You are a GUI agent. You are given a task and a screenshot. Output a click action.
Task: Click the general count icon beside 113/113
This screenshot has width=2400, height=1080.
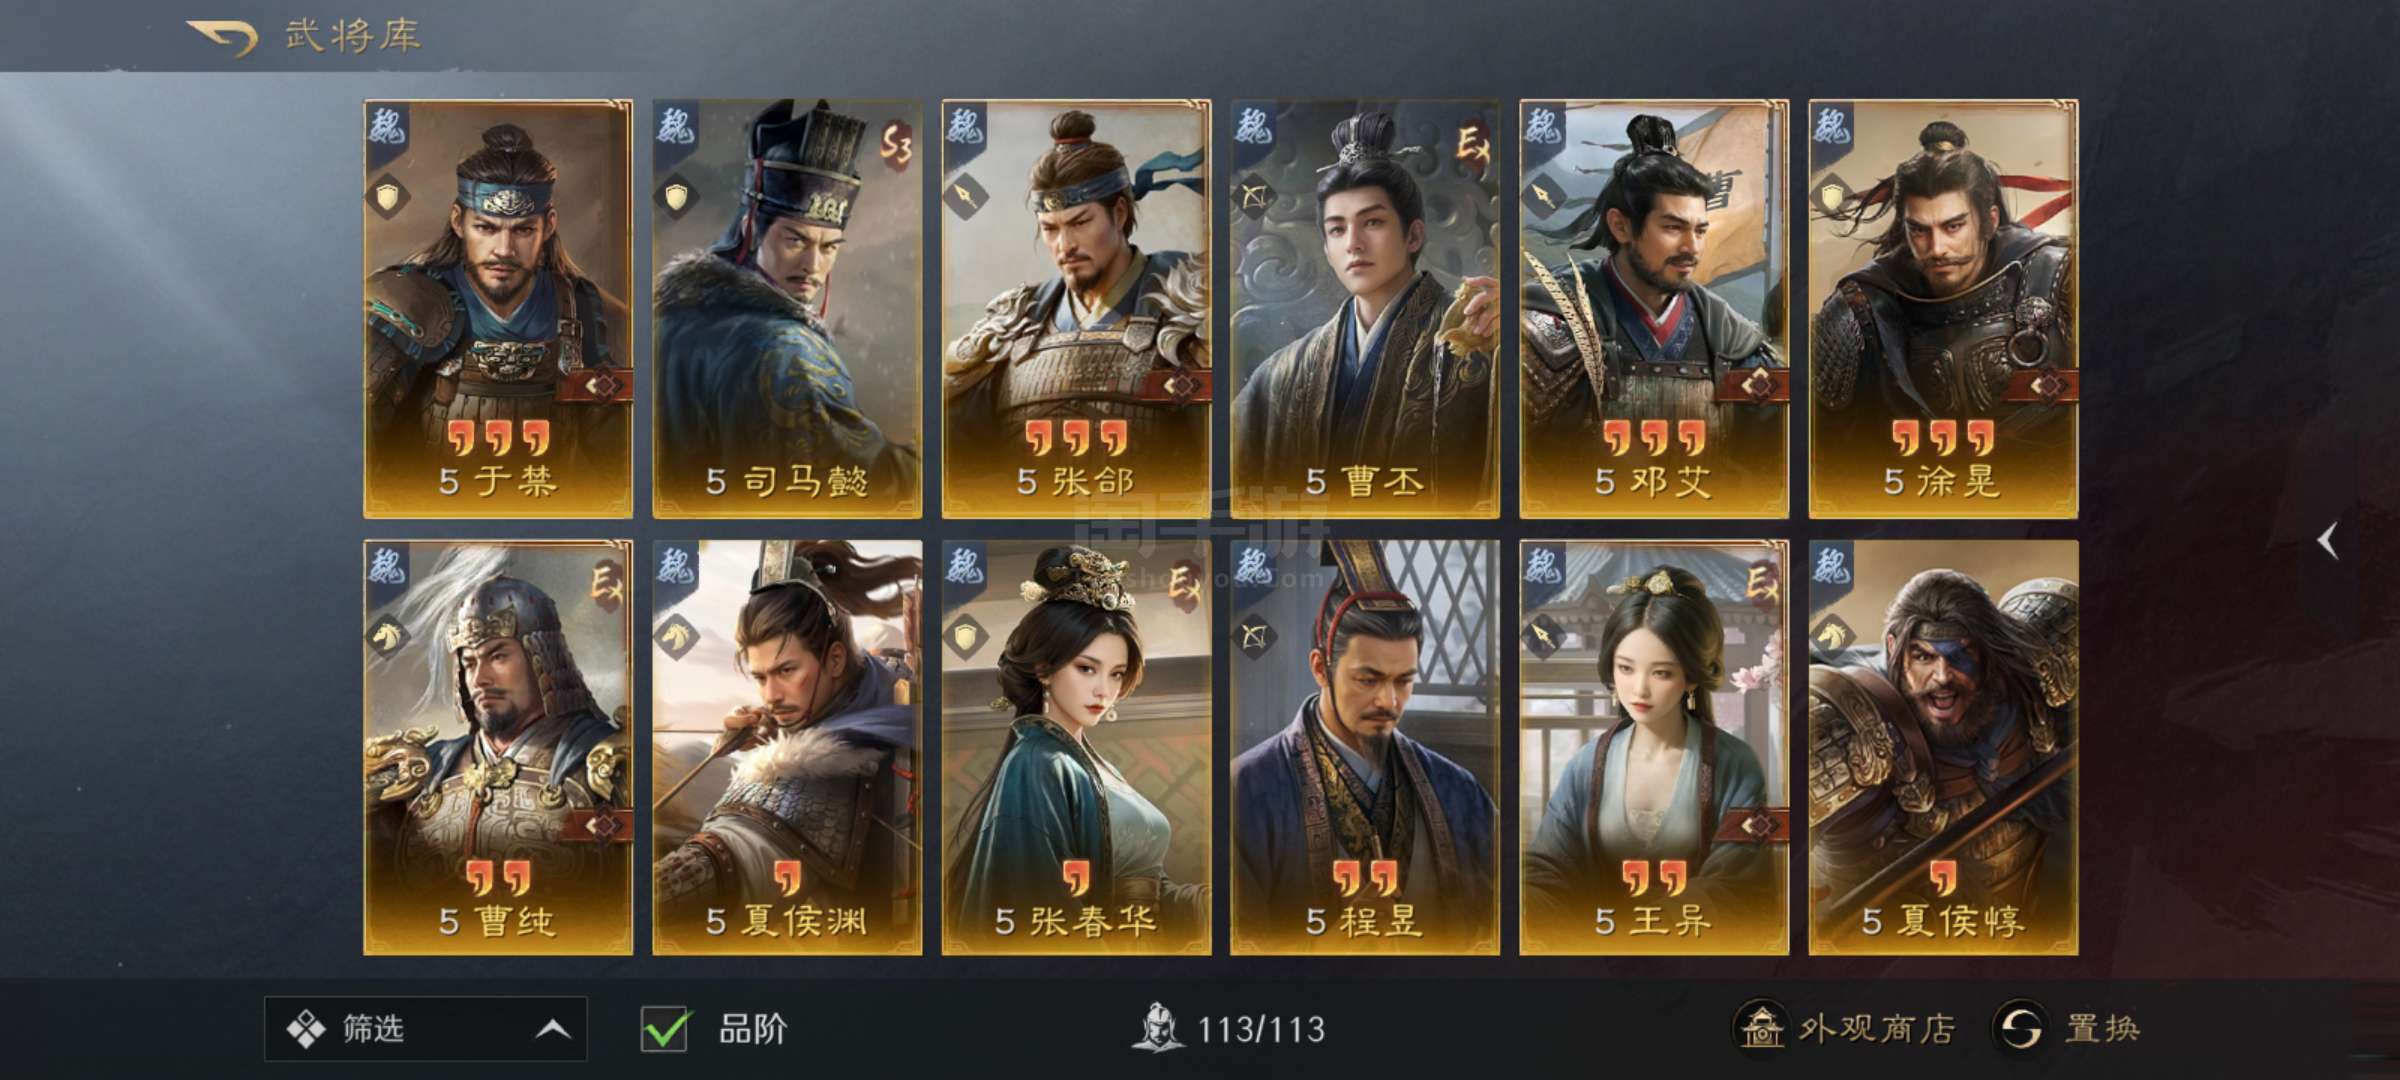[x=1158, y=1028]
